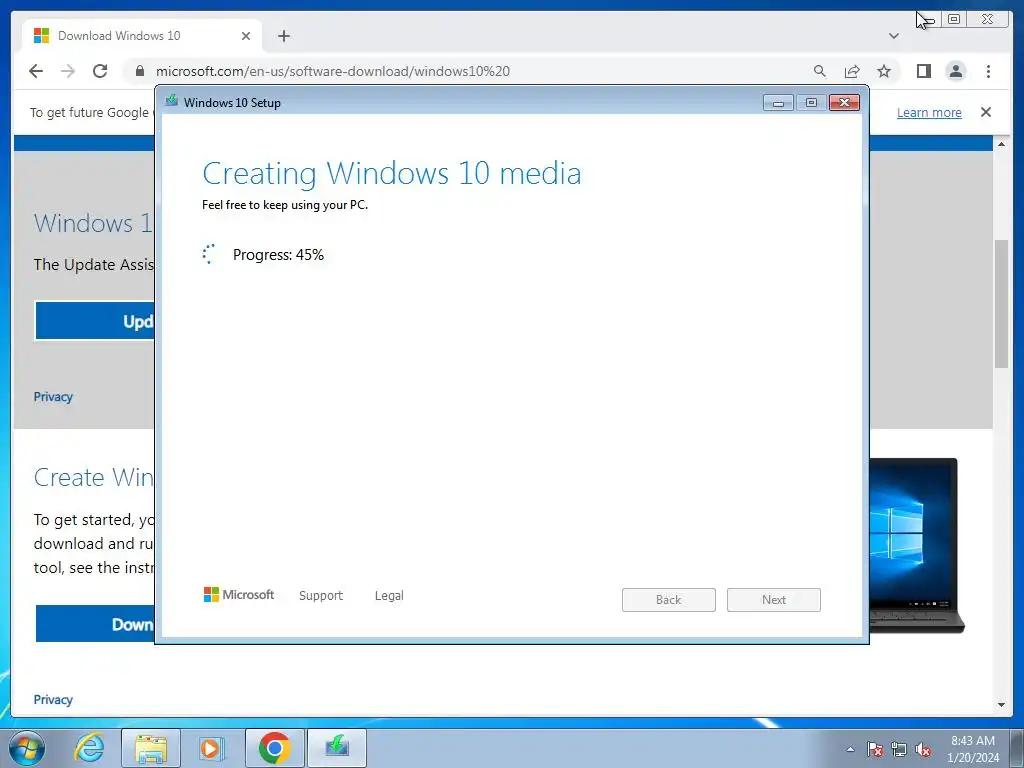
Task: Switch to Windows 10 Setup taskbar item
Action: click(337, 748)
